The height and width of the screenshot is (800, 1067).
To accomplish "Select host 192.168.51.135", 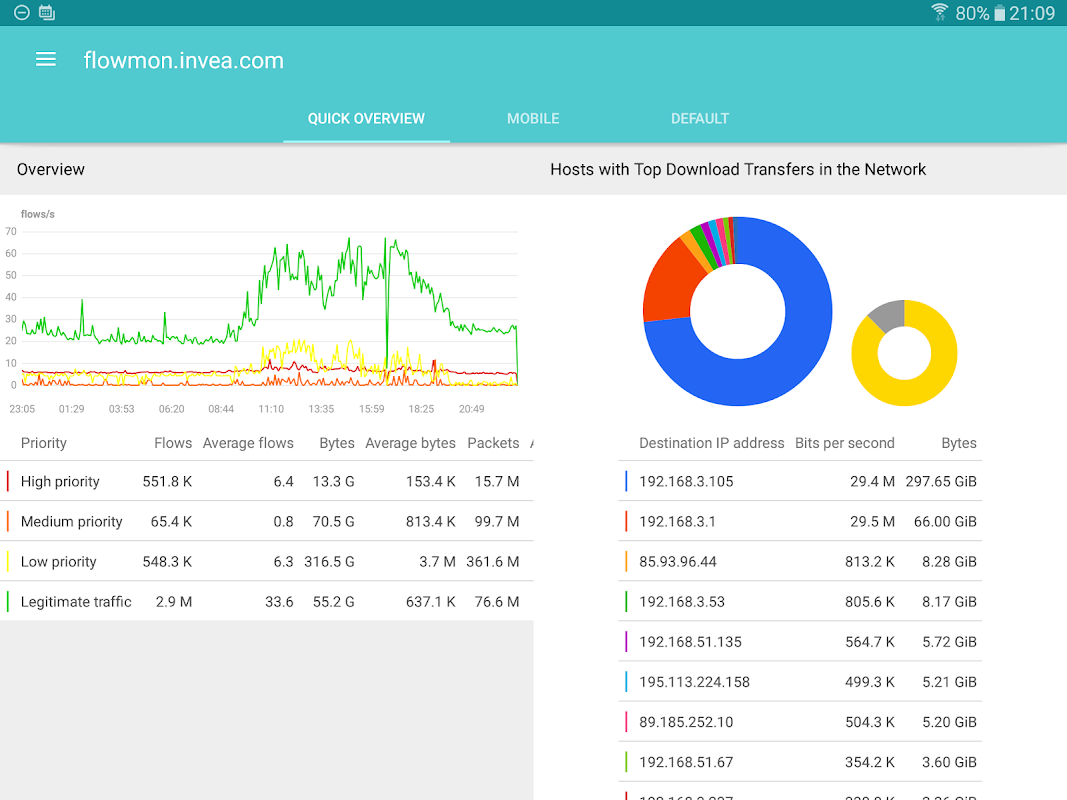I will pyautogui.click(x=690, y=642).
